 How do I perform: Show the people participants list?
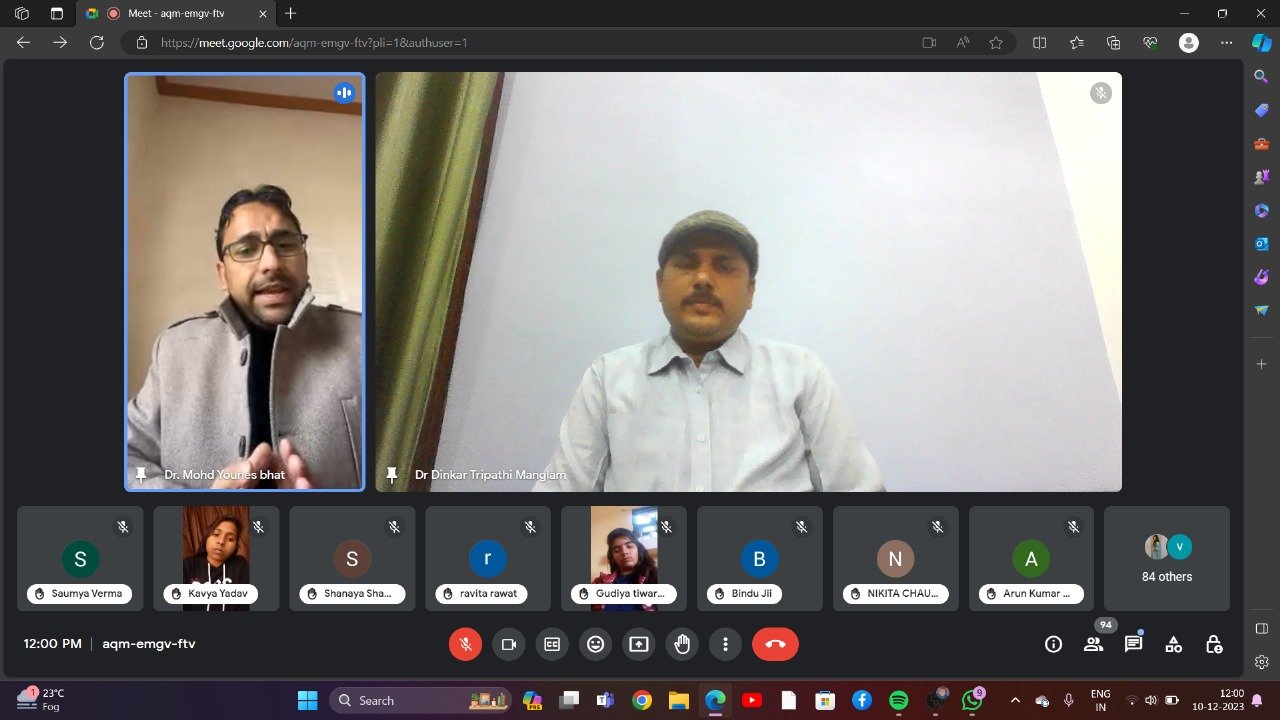point(1093,645)
